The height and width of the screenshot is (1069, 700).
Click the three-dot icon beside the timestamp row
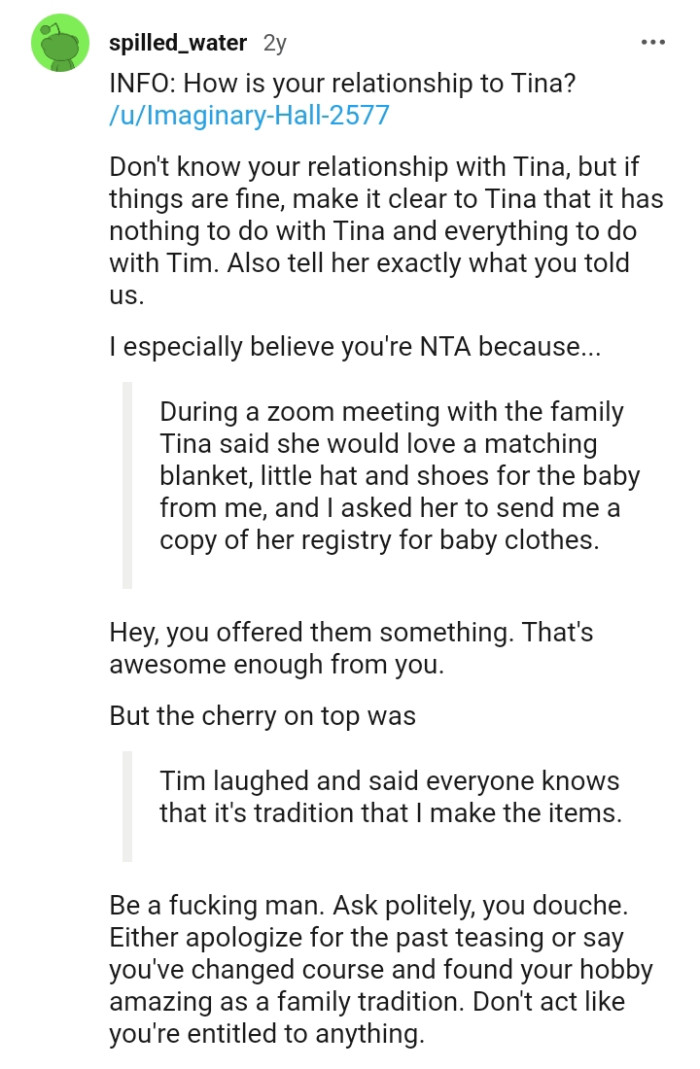click(652, 40)
